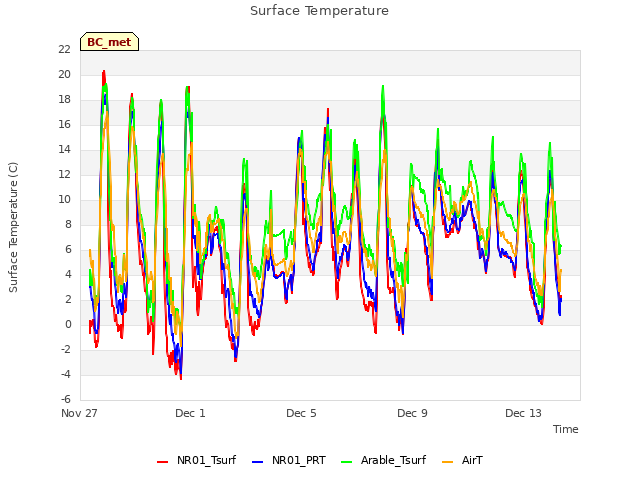Toggle the NR01_PRT legend entry
This screenshot has width=640, height=480.
tap(289, 460)
